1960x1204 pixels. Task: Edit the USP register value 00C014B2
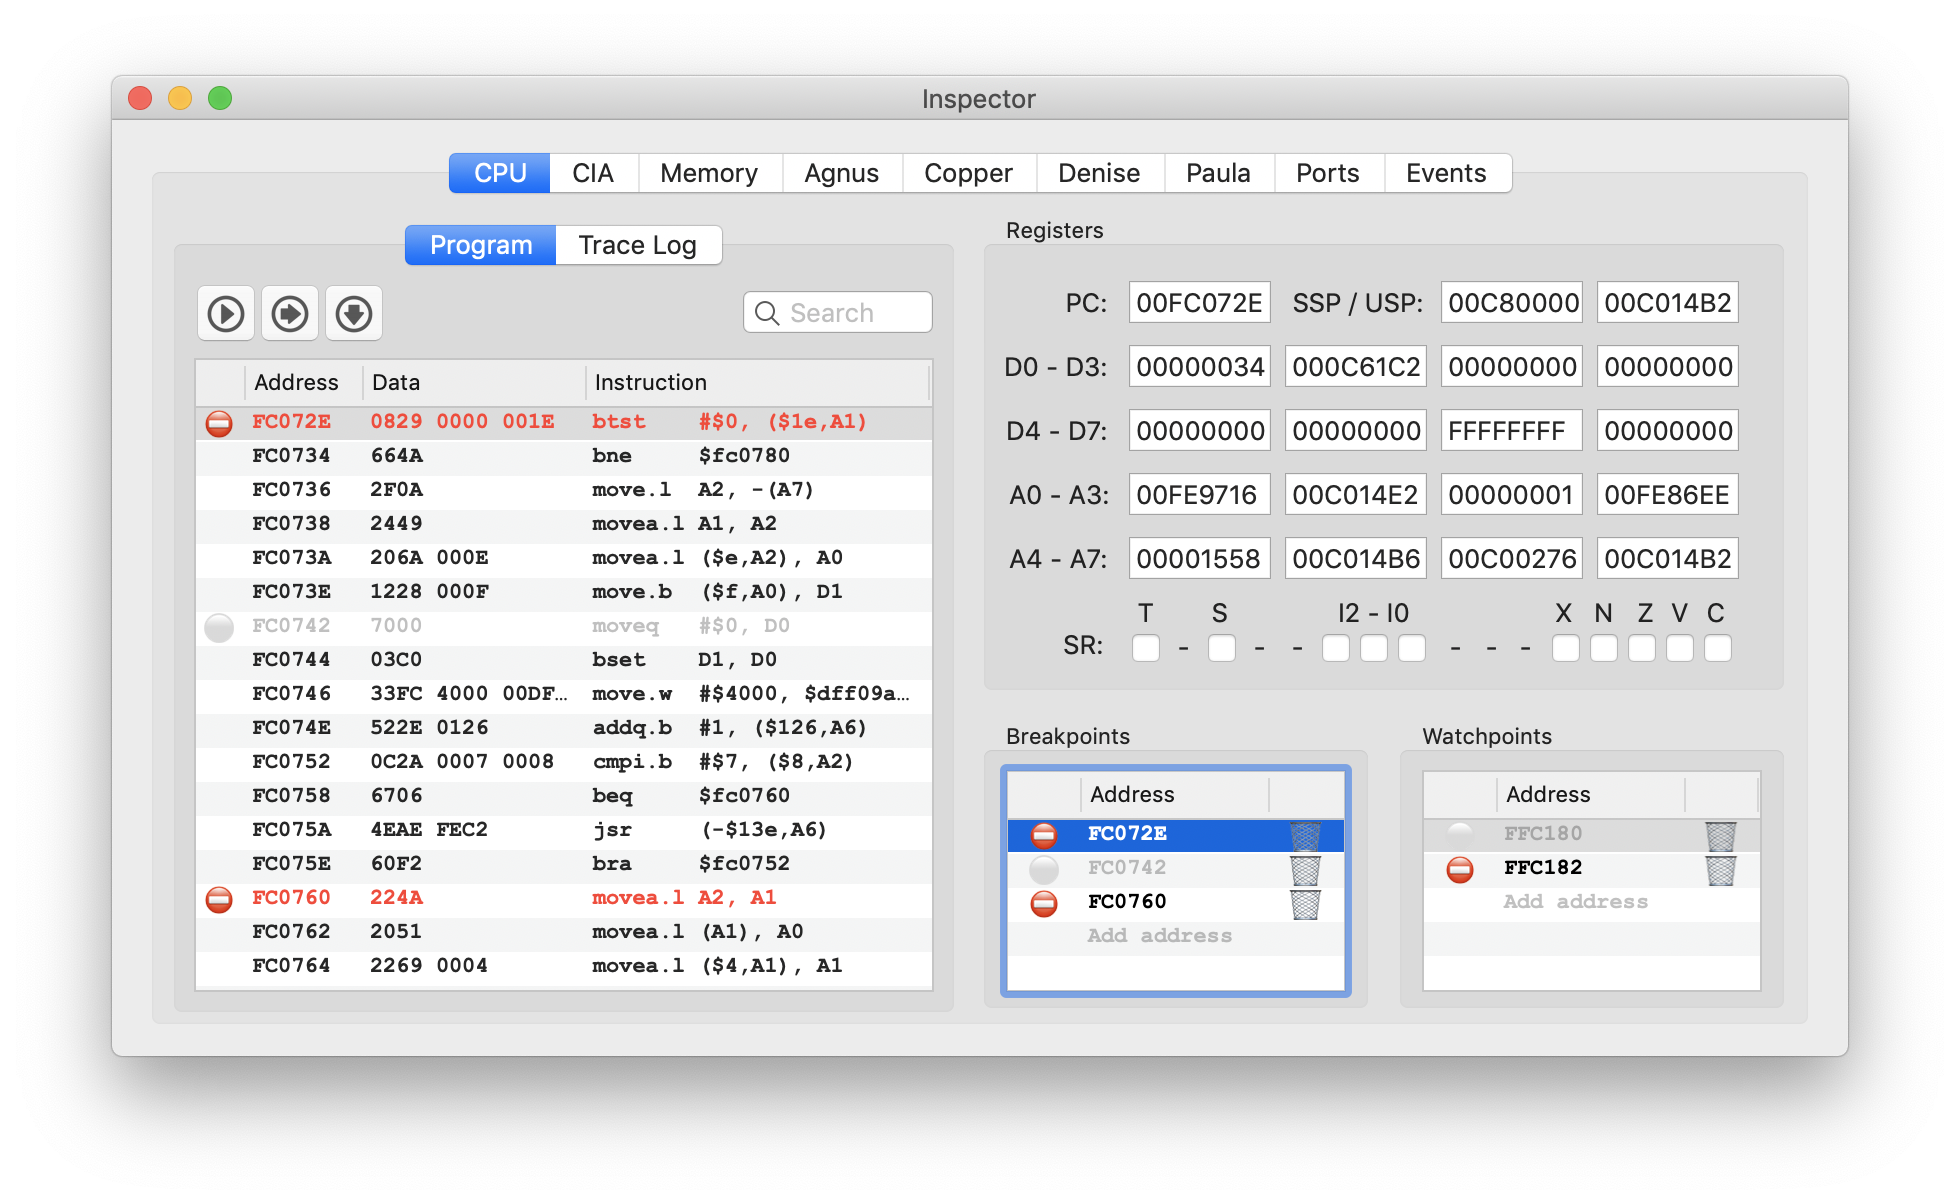point(1667,303)
